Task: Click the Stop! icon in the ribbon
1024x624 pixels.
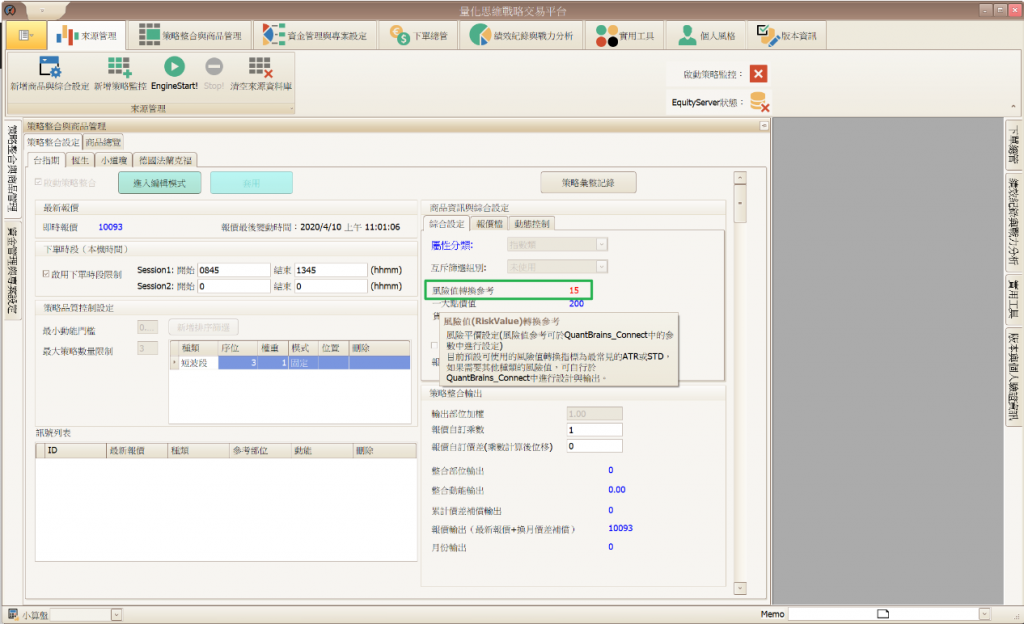Action: click(214, 67)
